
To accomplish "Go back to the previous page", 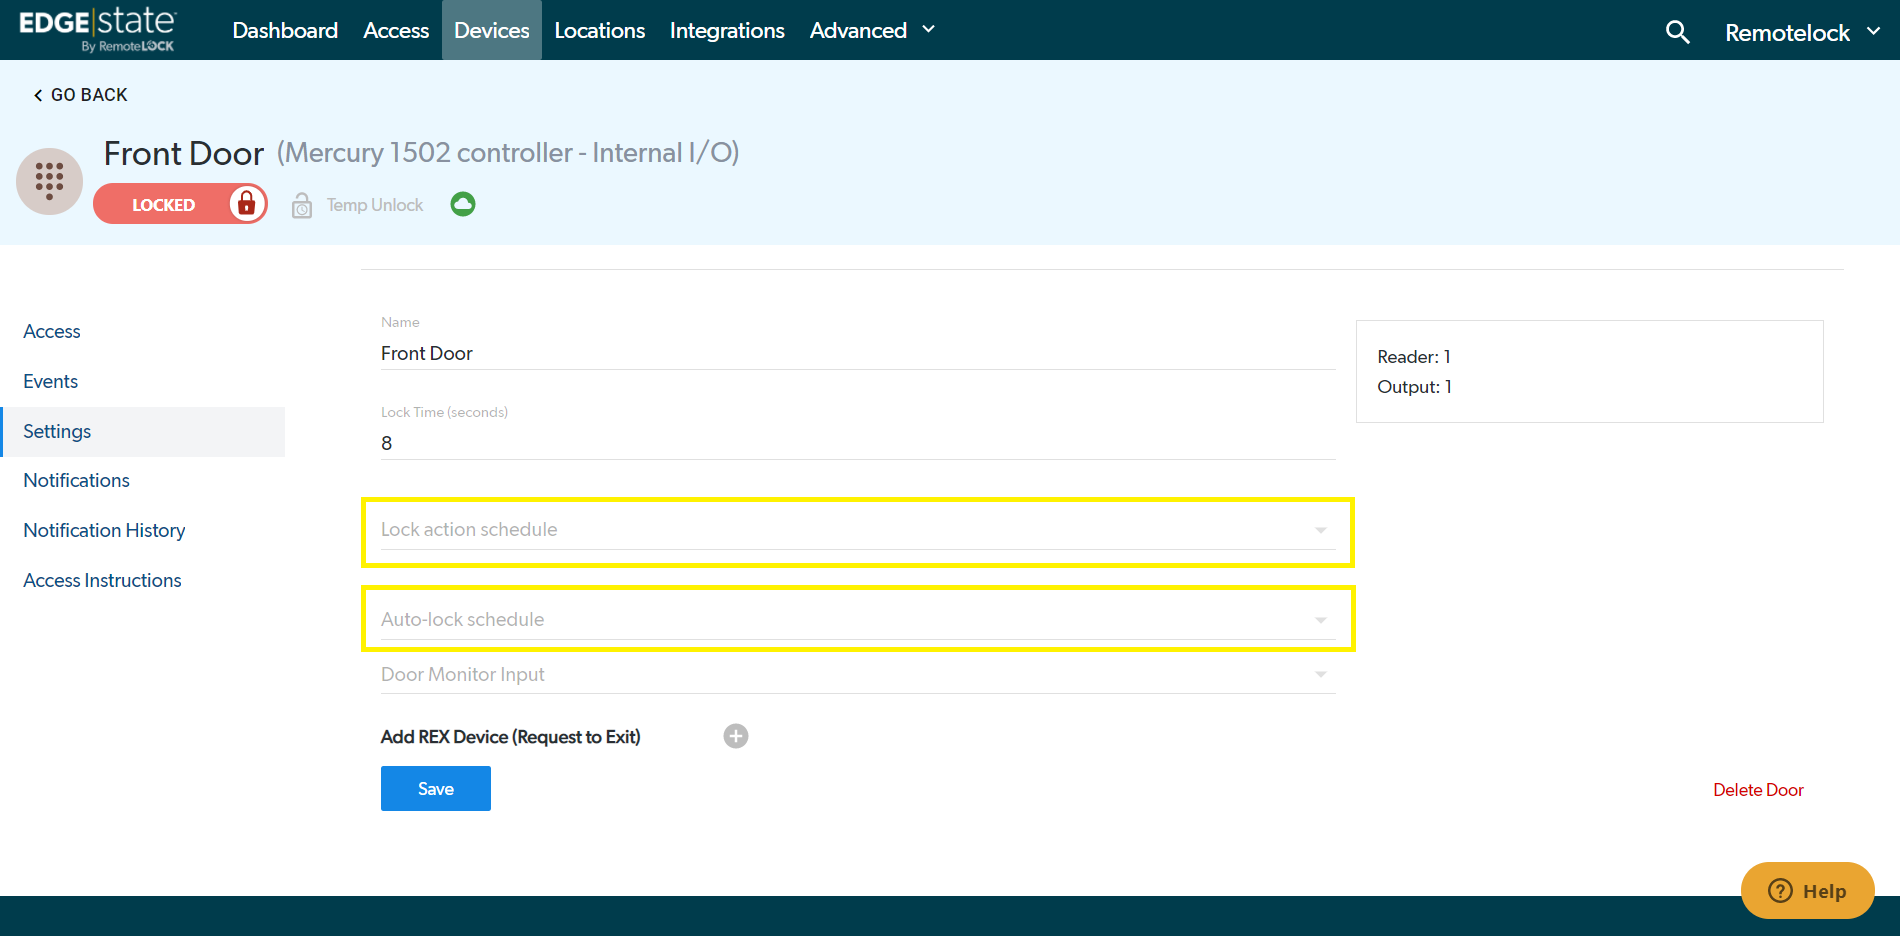I will click(x=80, y=95).
